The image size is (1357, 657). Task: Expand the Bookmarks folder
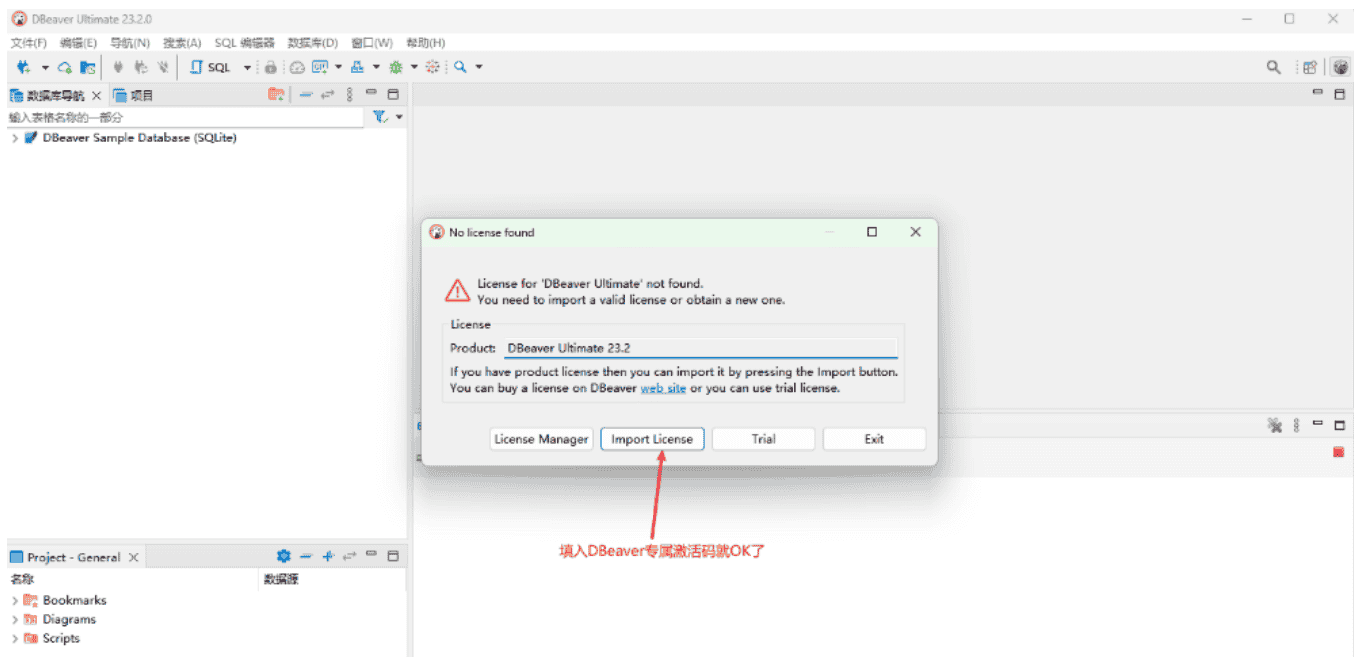(x=15, y=600)
